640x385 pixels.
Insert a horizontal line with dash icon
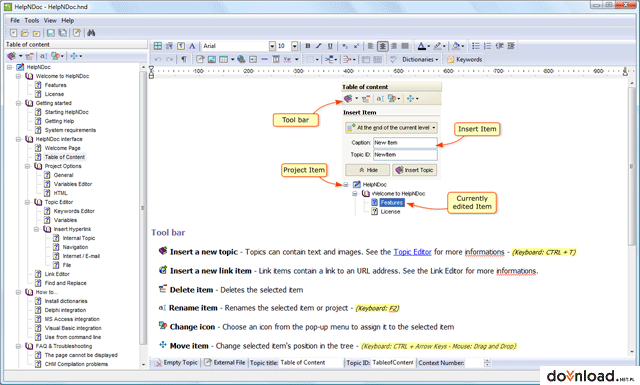coord(264,60)
